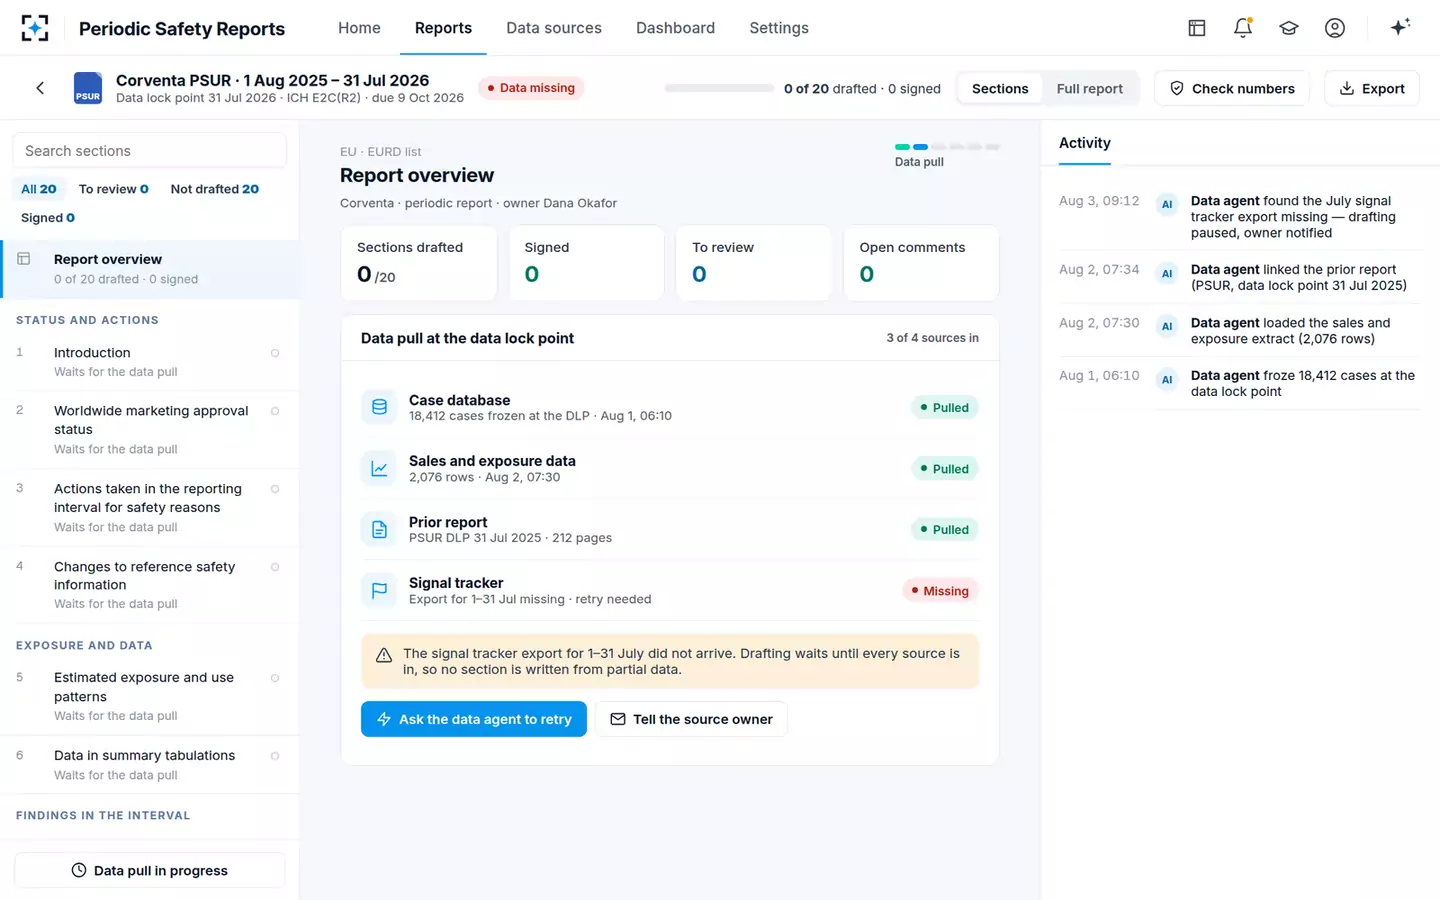Click the Periodic Safety Reports logo icon
The height and width of the screenshot is (900, 1440).
point(35,28)
